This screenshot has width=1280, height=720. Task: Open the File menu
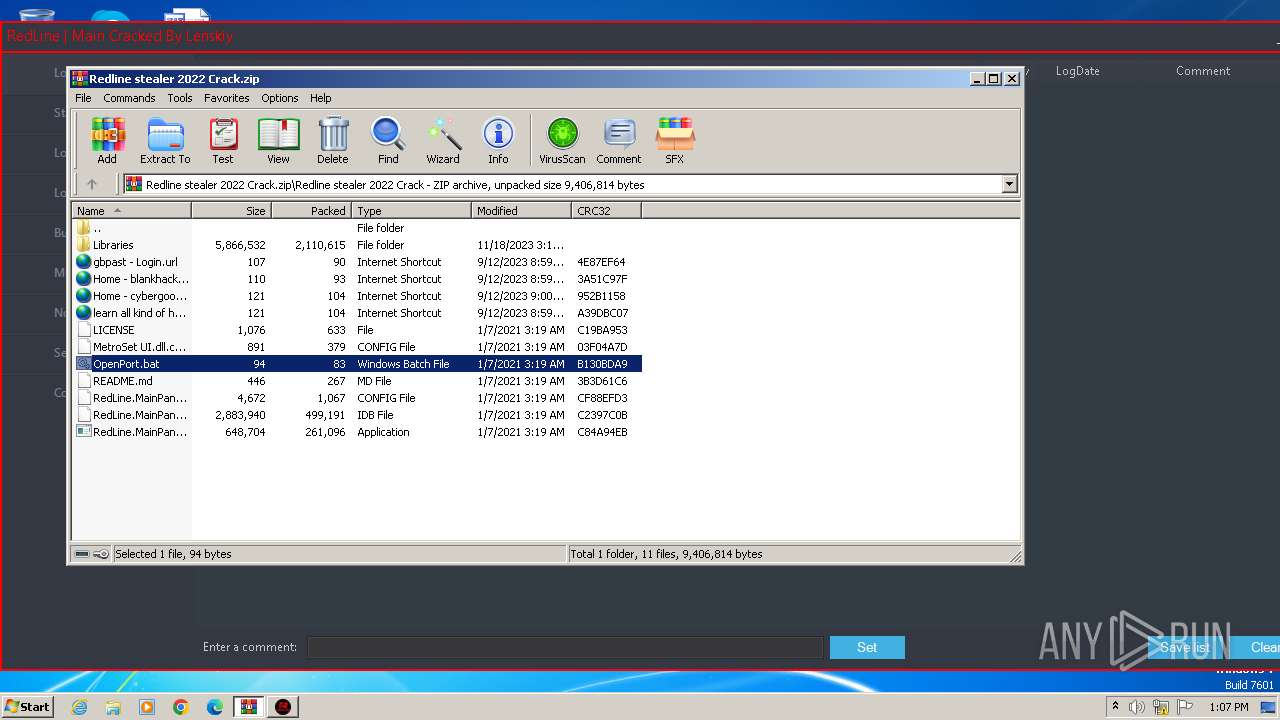click(x=83, y=98)
